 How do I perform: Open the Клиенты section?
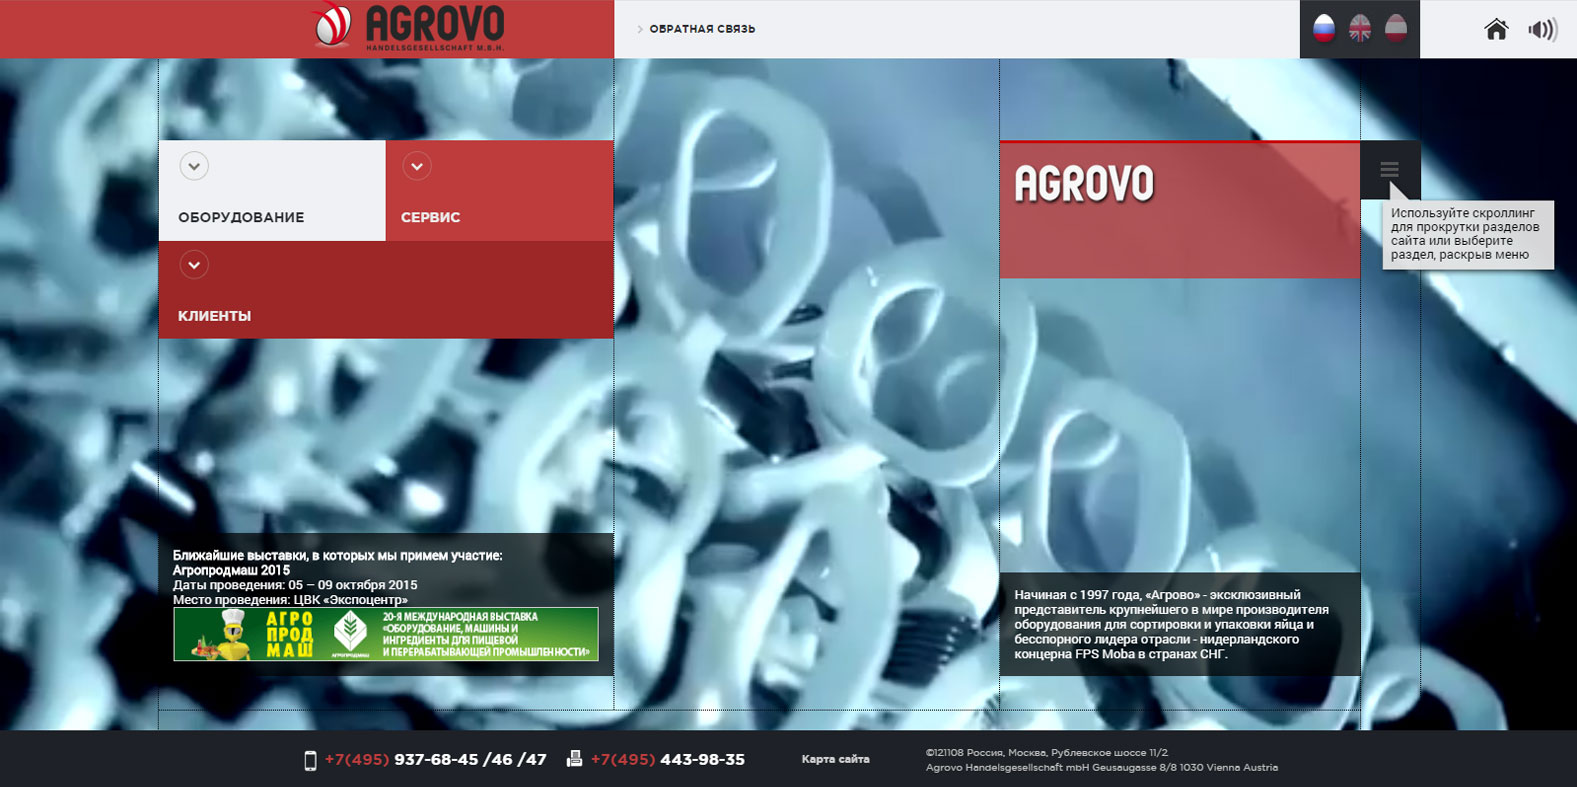point(214,316)
